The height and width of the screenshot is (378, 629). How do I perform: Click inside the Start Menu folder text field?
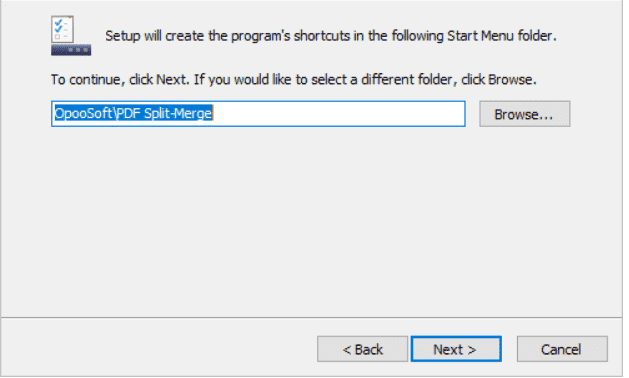point(260,114)
